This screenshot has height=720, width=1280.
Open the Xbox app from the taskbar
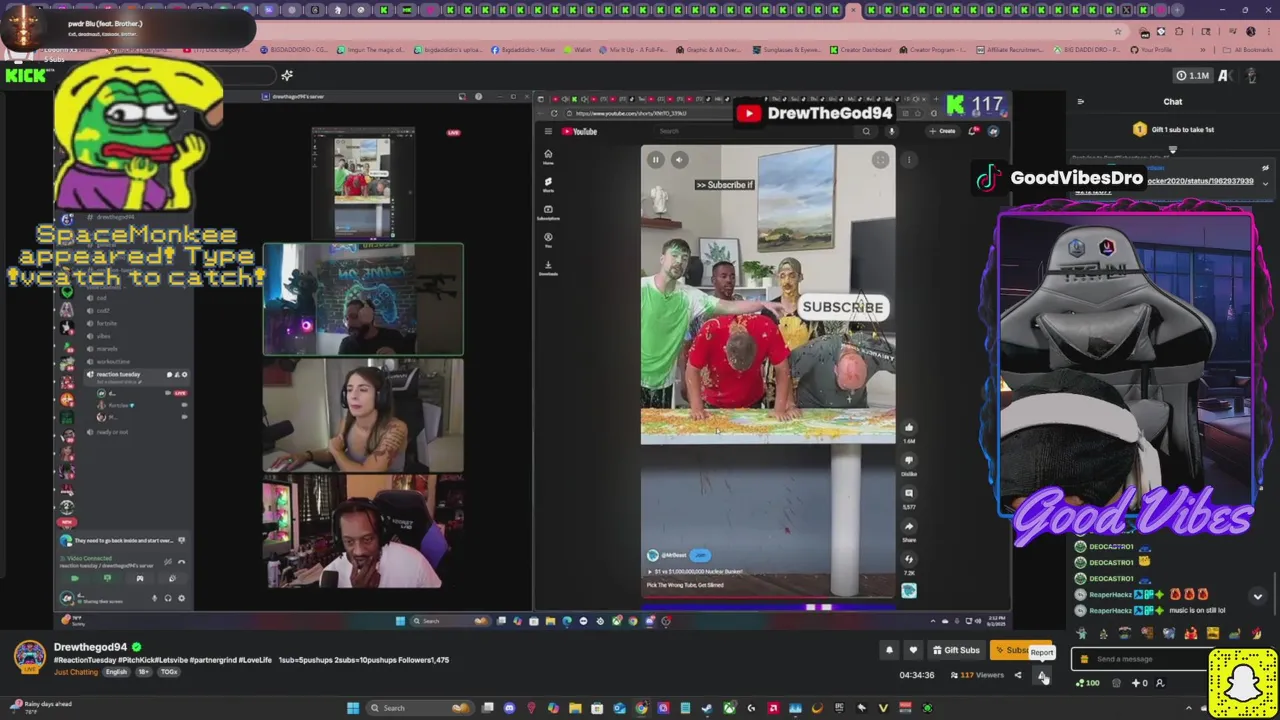point(729,708)
